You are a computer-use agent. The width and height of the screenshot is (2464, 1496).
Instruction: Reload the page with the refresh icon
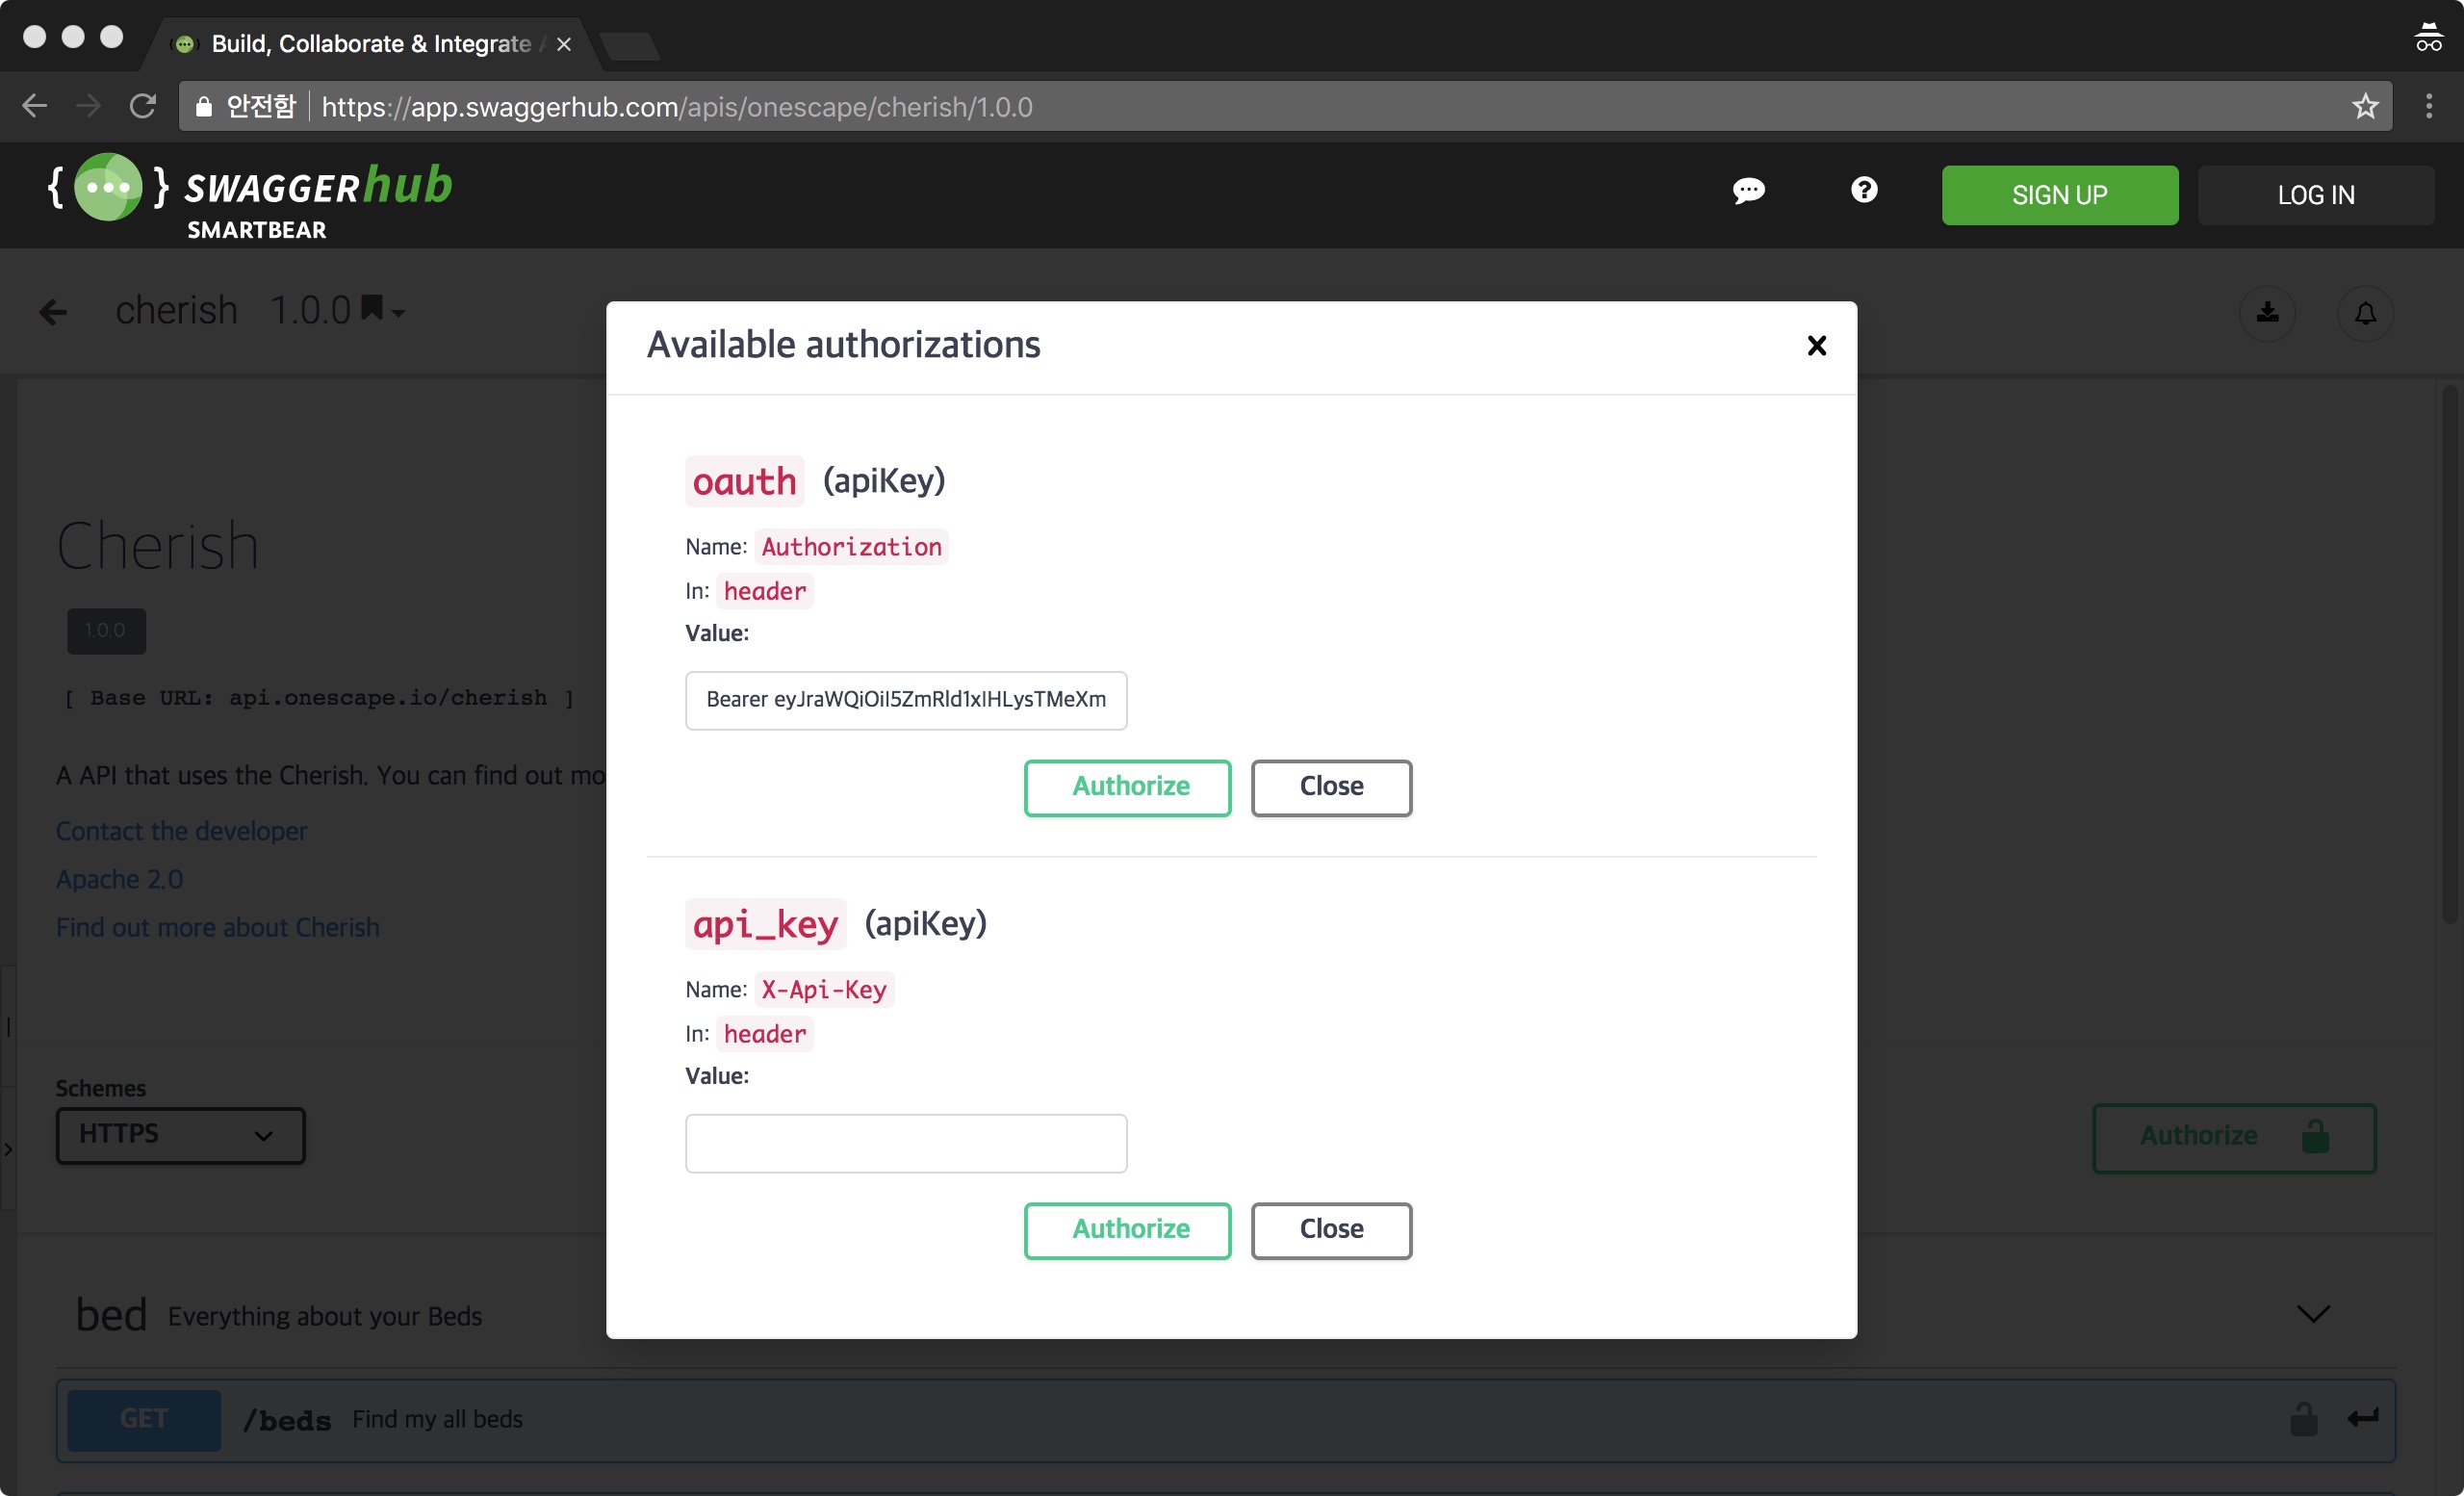(x=143, y=106)
